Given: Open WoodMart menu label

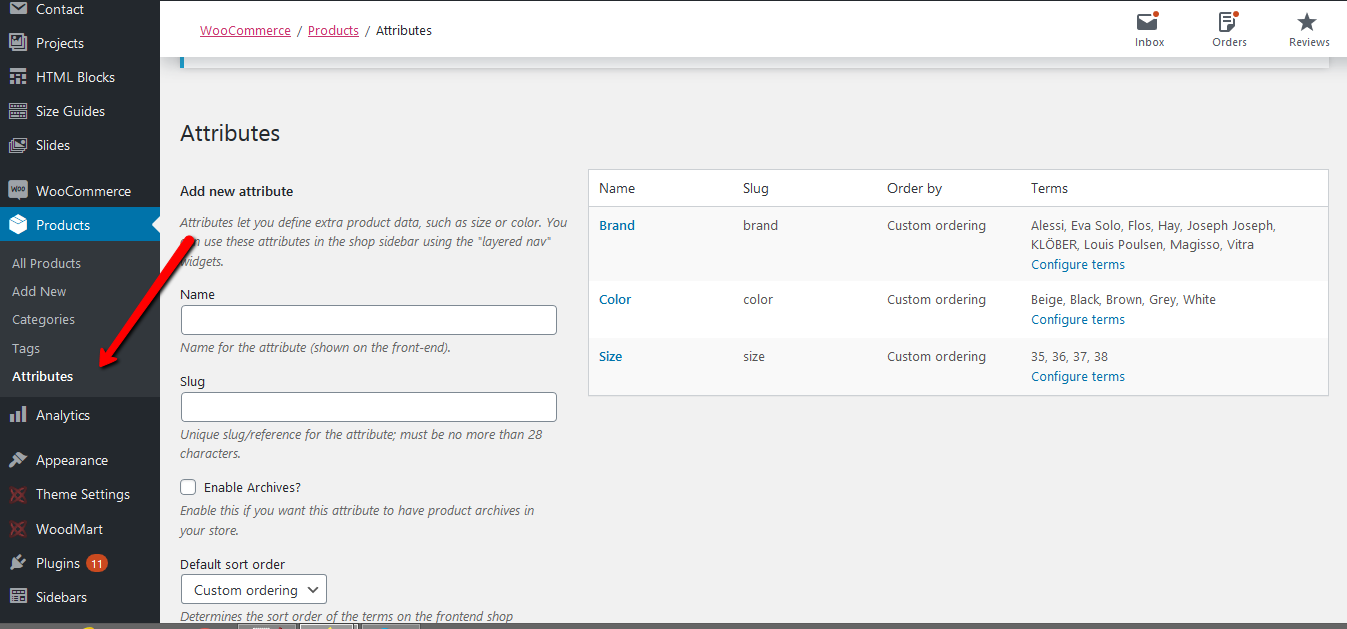Looking at the screenshot, I should [x=69, y=529].
